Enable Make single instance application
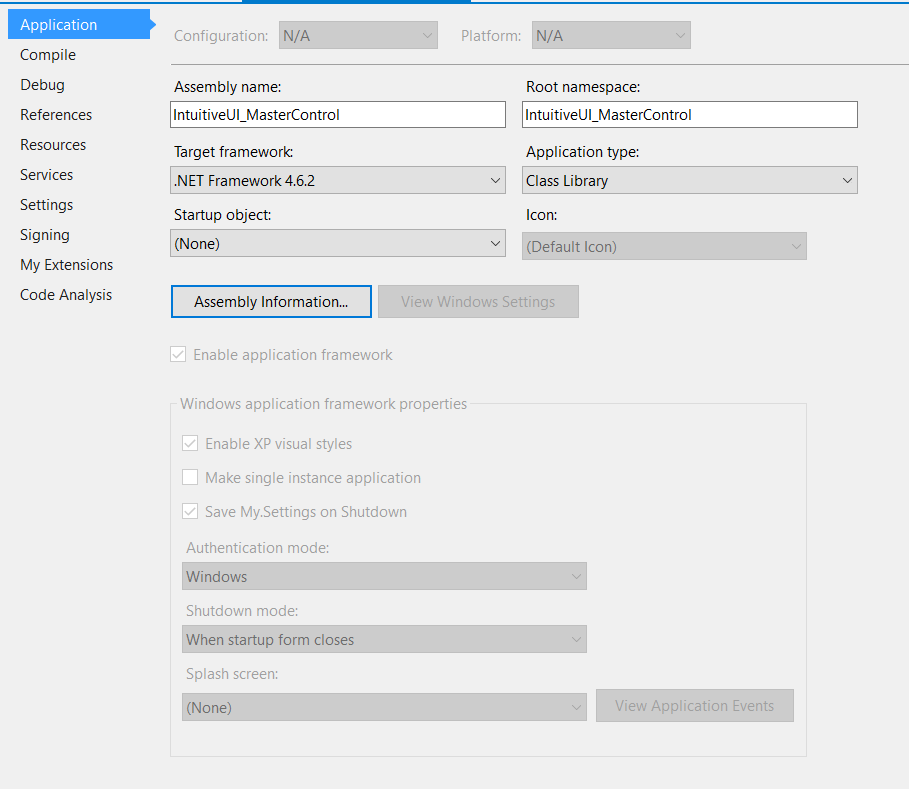This screenshot has height=789, width=909. tap(190, 477)
